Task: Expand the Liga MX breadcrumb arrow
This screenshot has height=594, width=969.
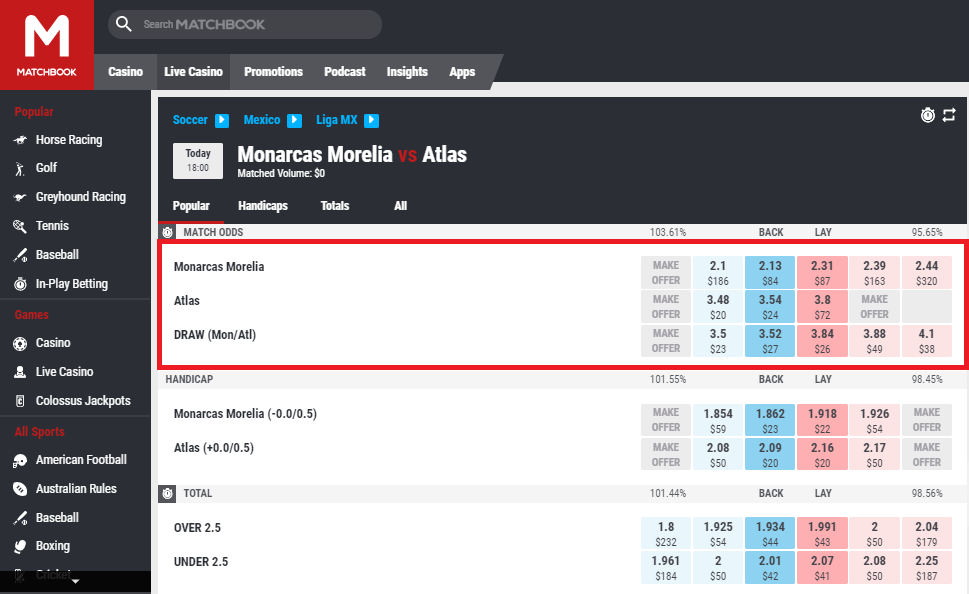Action: pos(371,120)
